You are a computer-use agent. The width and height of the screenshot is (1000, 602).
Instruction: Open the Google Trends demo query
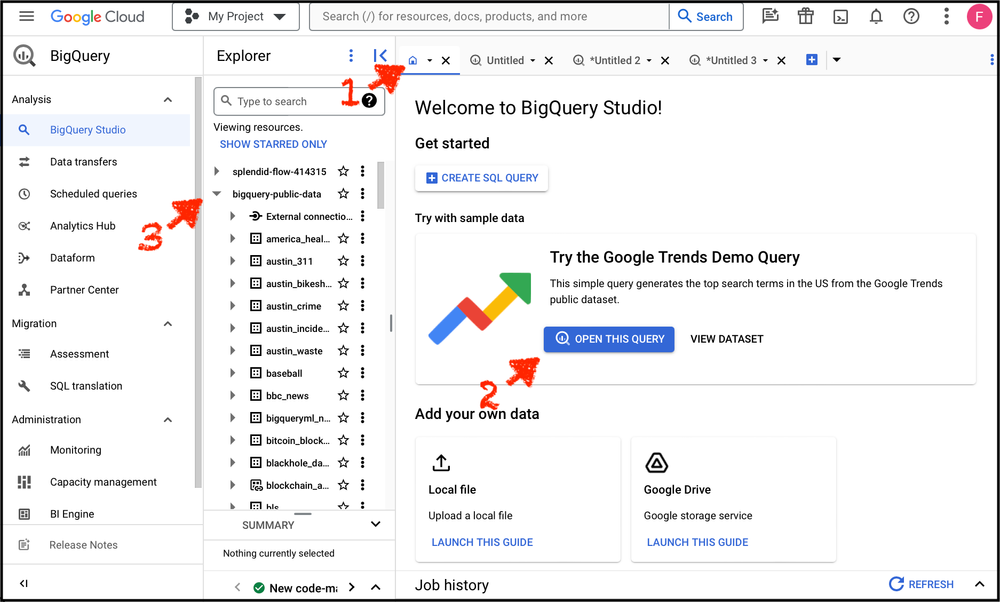(609, 339)
